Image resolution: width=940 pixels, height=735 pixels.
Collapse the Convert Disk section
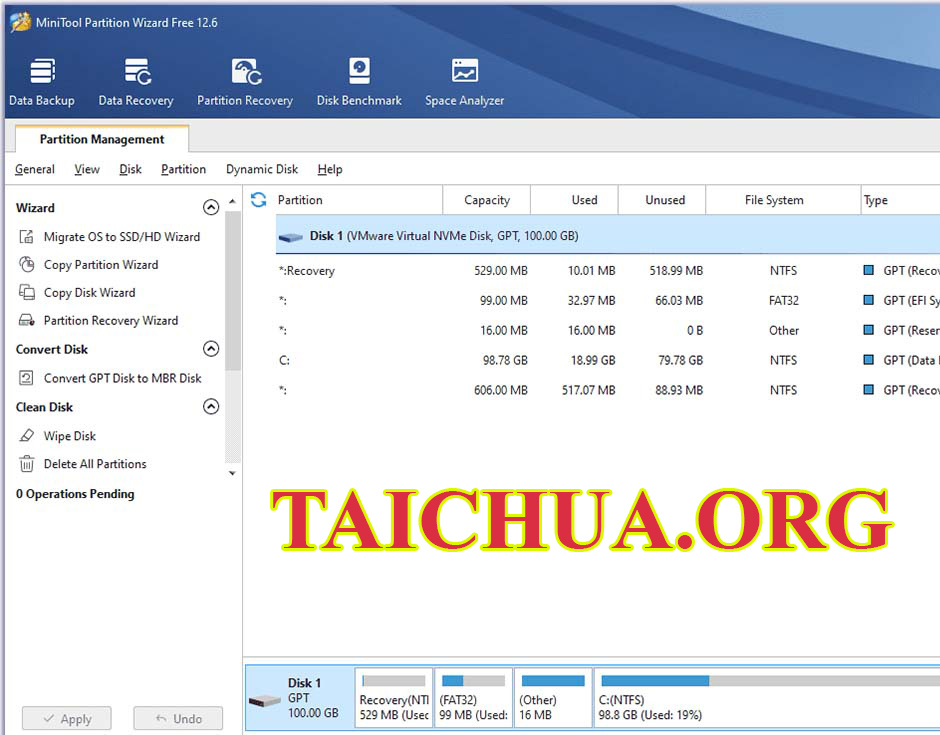click(x=211, y=349)
